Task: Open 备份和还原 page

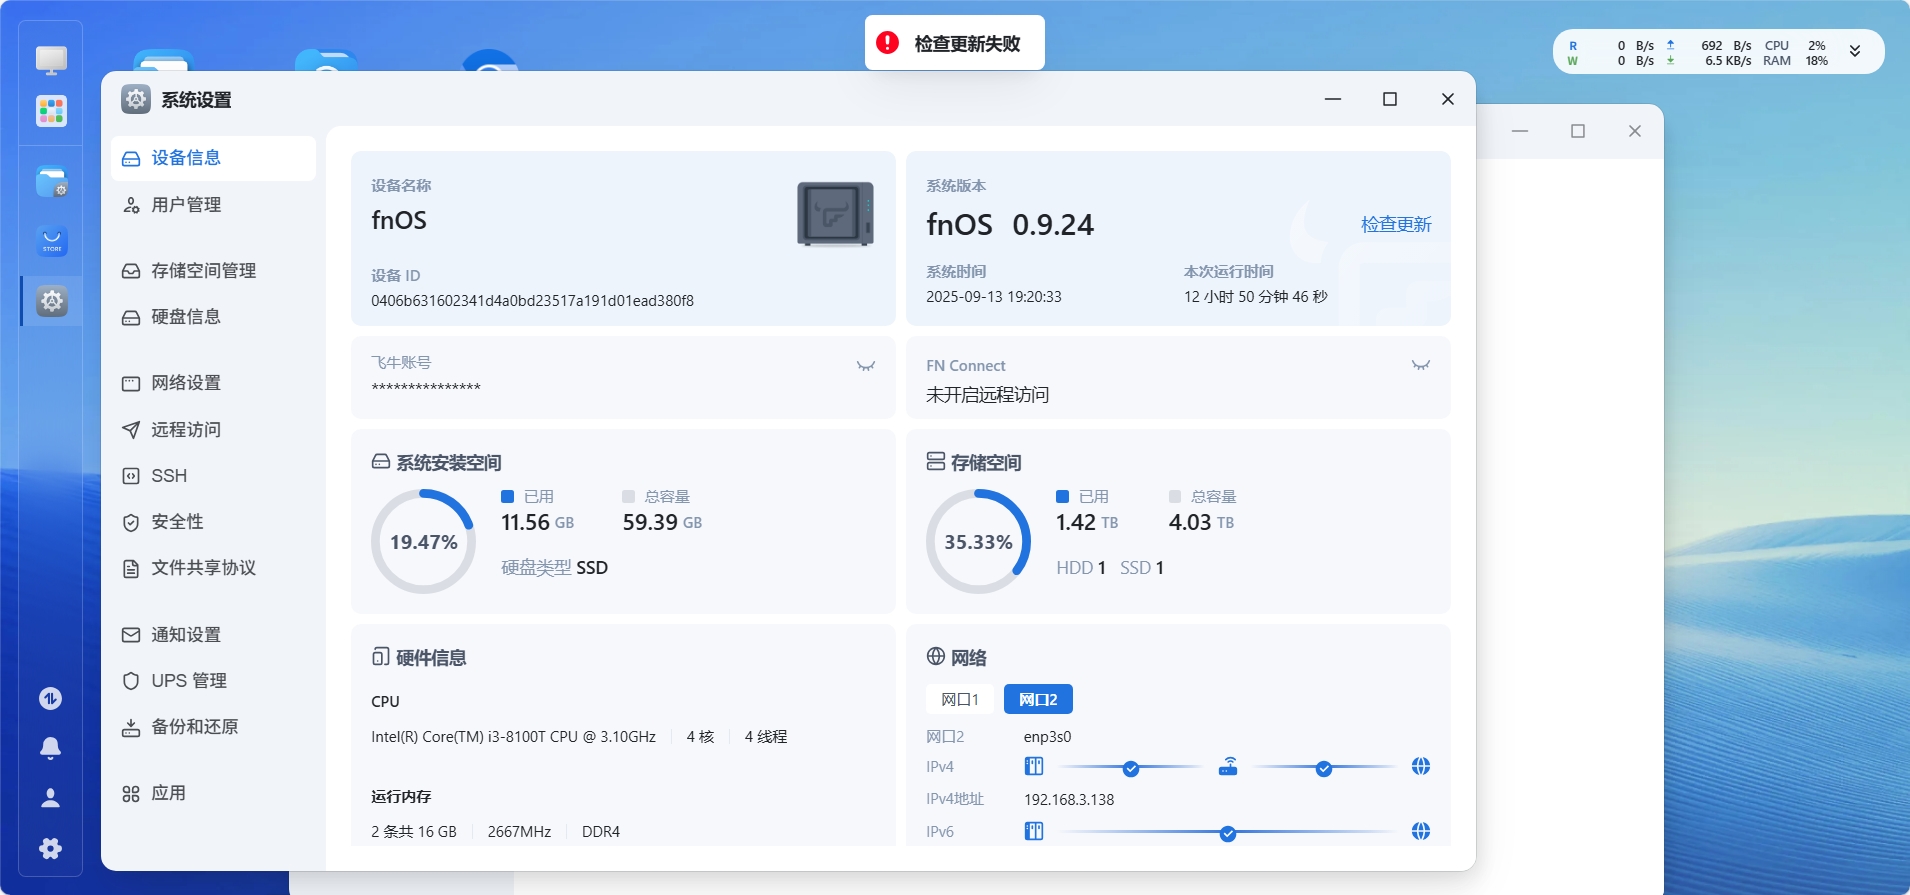Action: [213, 727]
